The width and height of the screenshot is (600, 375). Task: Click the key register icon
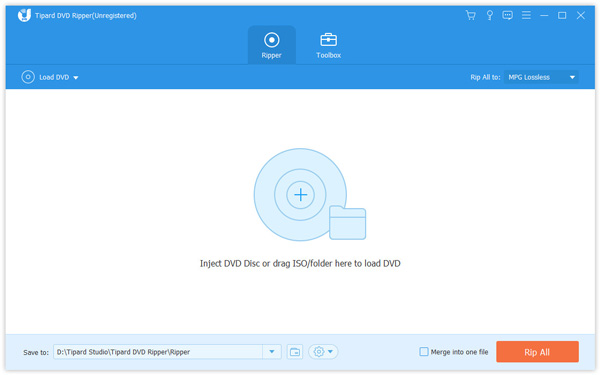click(489, 15)
